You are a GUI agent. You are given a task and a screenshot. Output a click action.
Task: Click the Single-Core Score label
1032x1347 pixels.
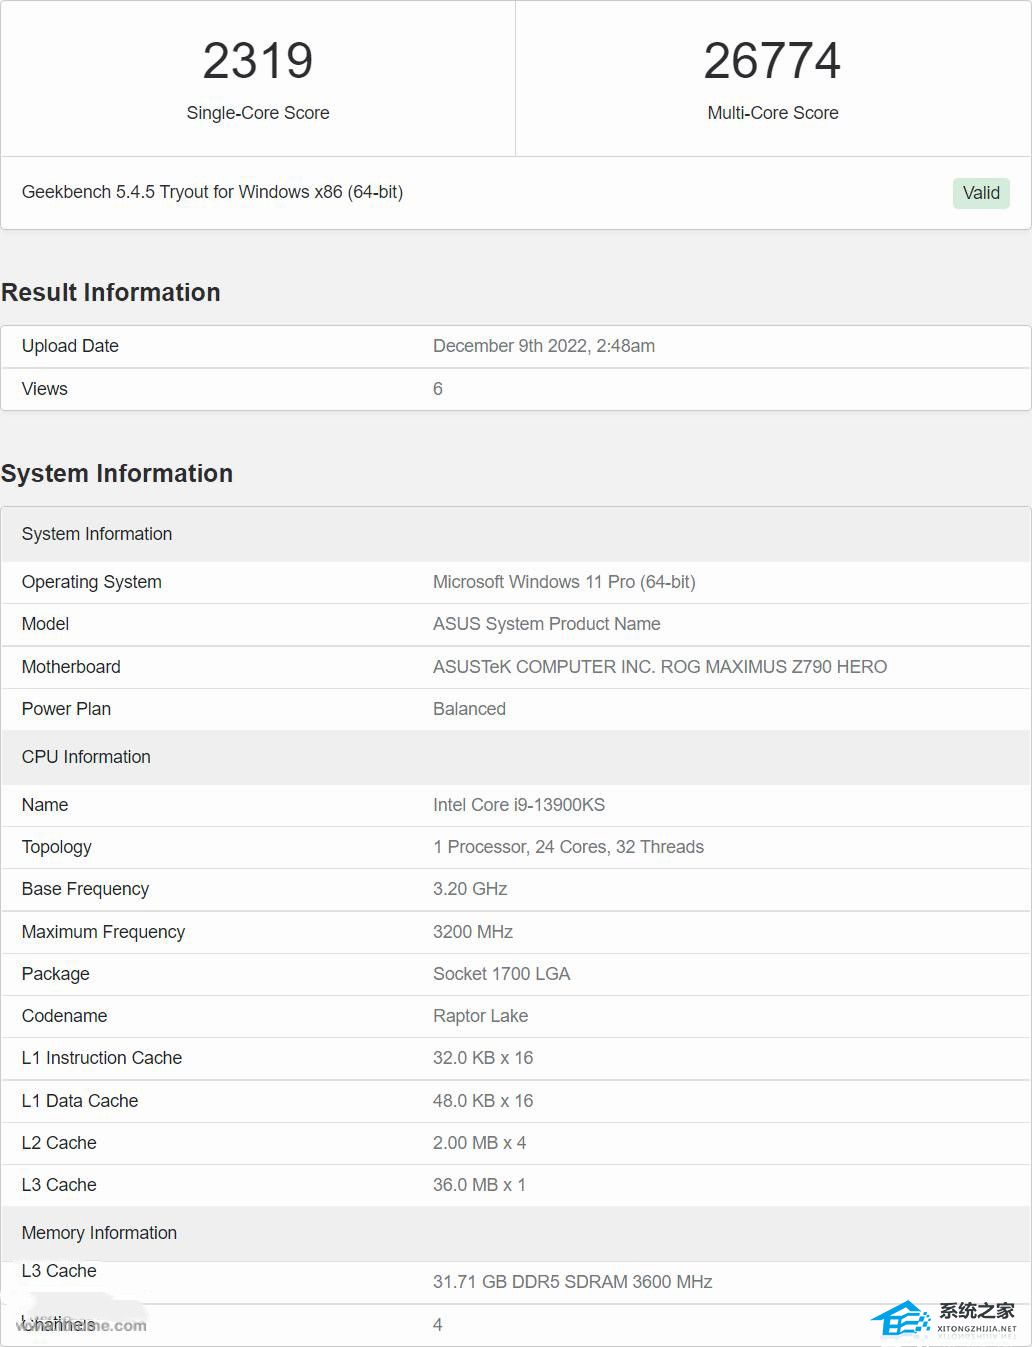(258, 113)
